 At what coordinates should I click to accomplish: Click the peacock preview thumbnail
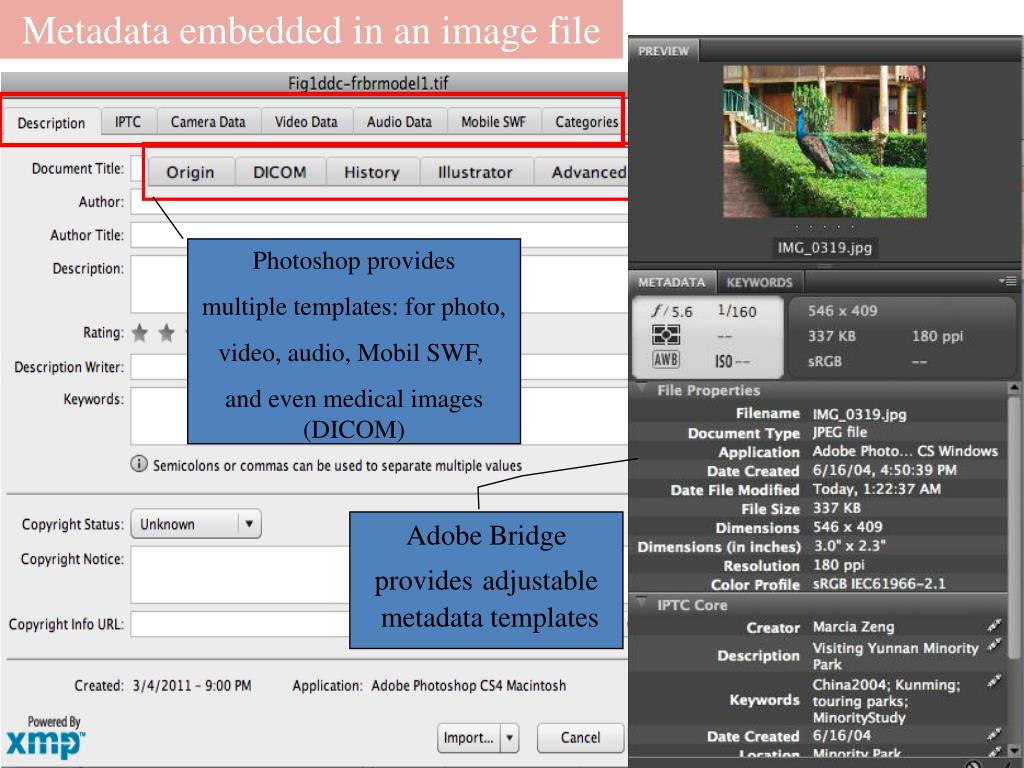click(825, 141)
